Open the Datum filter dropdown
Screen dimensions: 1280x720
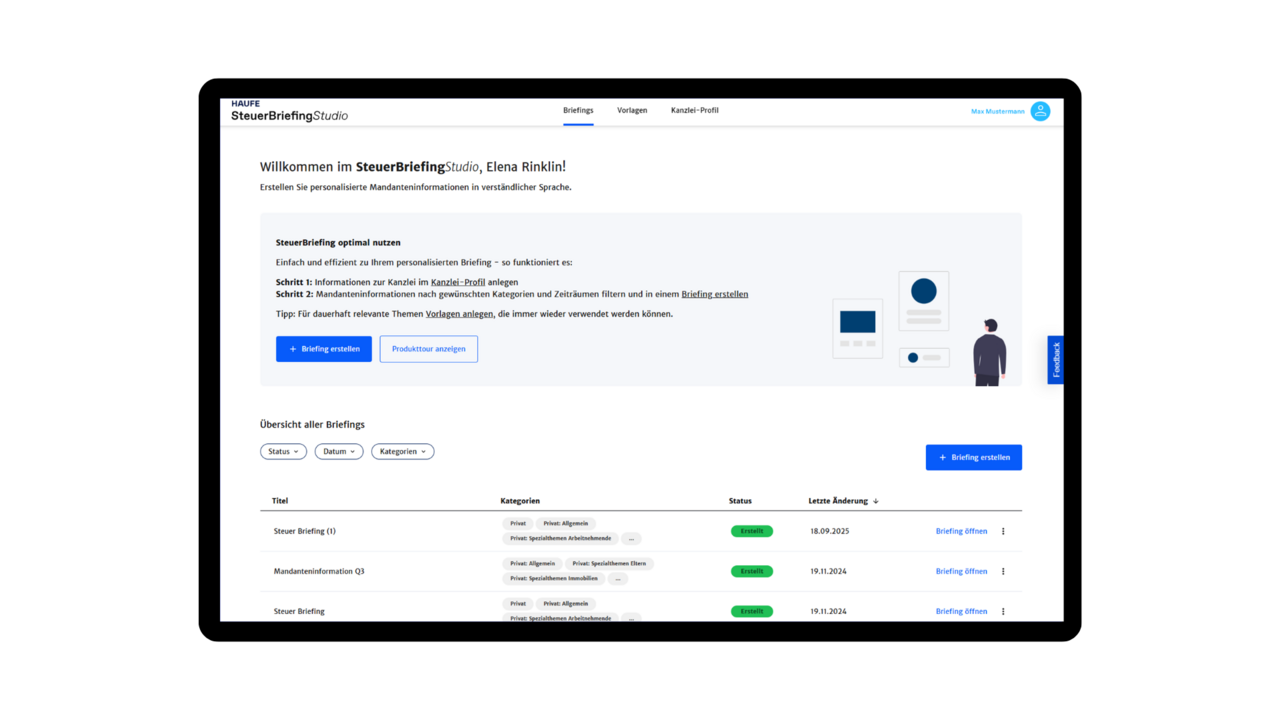(x=339, y=451)
